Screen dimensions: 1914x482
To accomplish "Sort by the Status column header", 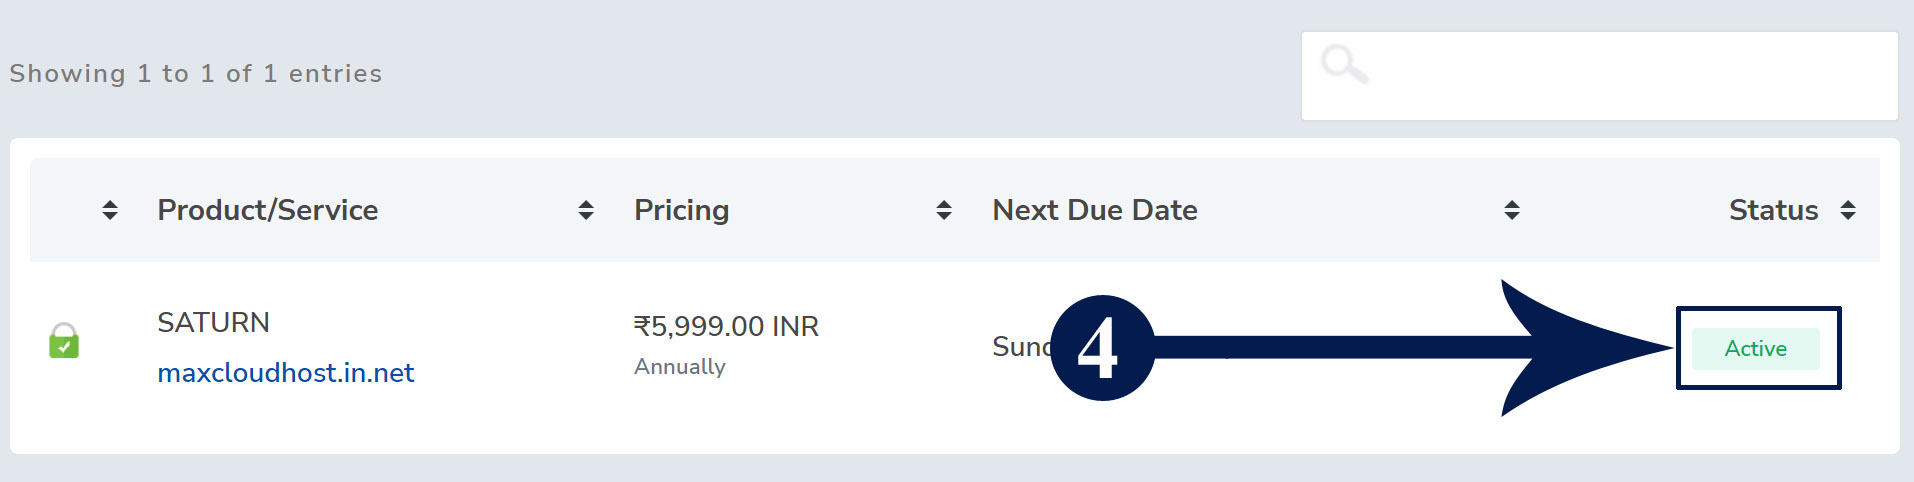I will click(x=1774, y=210).
